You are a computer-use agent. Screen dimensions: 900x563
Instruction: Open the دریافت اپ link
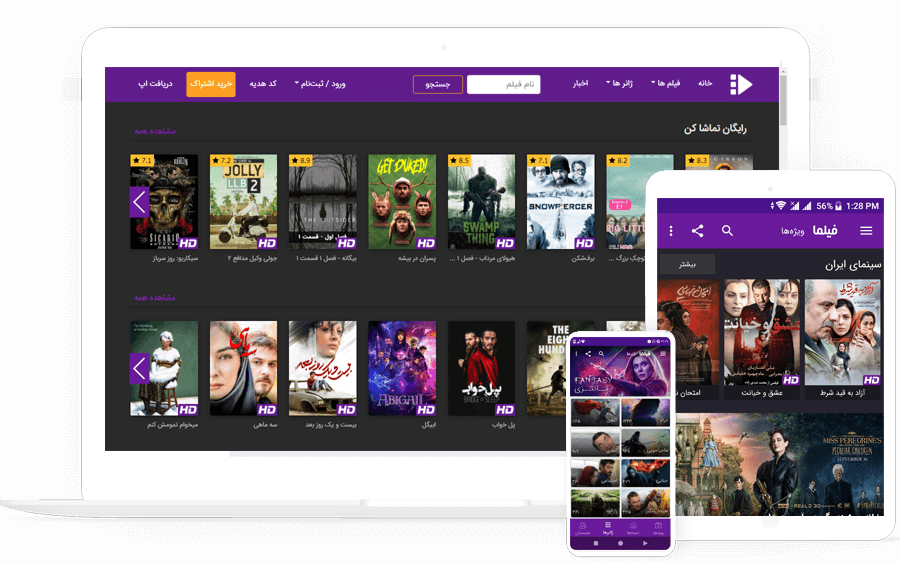(155, 84)
